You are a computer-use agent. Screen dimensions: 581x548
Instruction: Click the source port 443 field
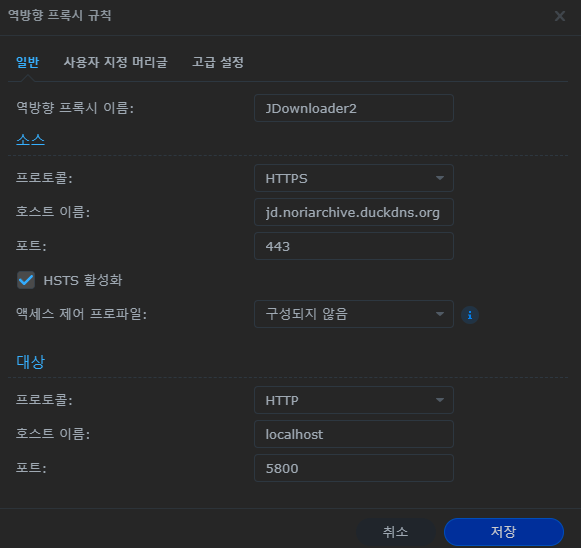pos(354,246)
